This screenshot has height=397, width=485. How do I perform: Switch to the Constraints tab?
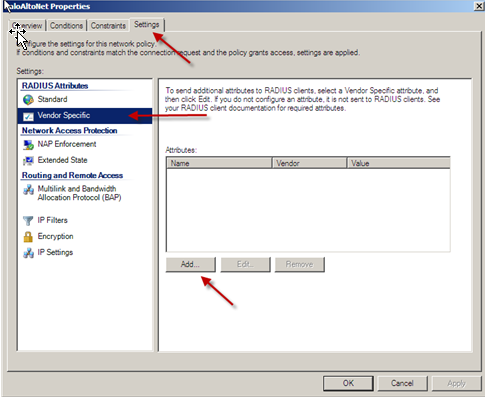[x=108, y=26]
